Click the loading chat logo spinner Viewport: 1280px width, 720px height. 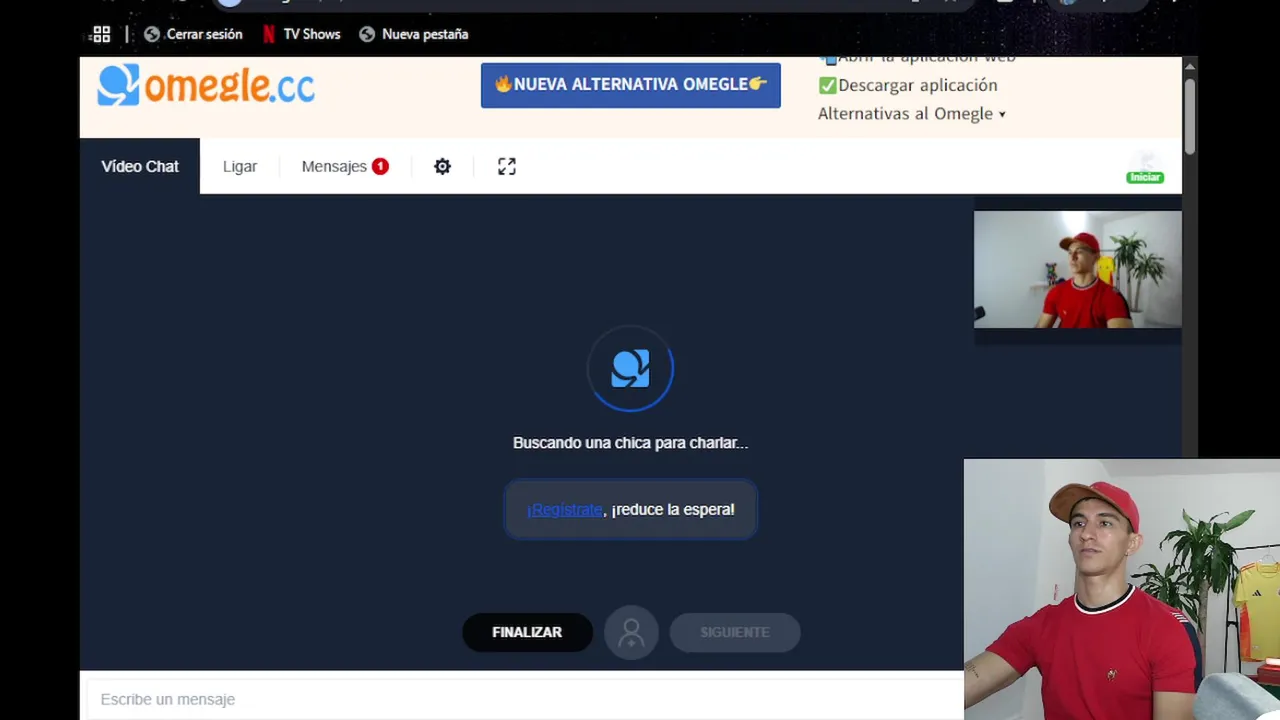[630, 369]
